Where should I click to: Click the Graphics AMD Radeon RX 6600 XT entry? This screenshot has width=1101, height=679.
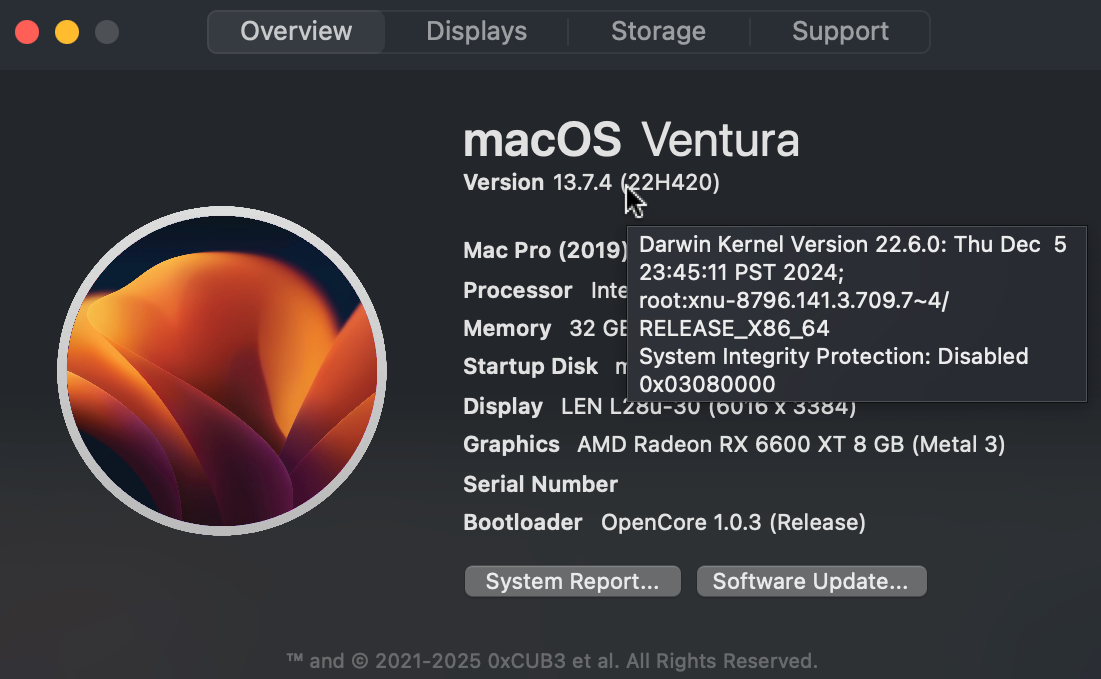point(733,444)
